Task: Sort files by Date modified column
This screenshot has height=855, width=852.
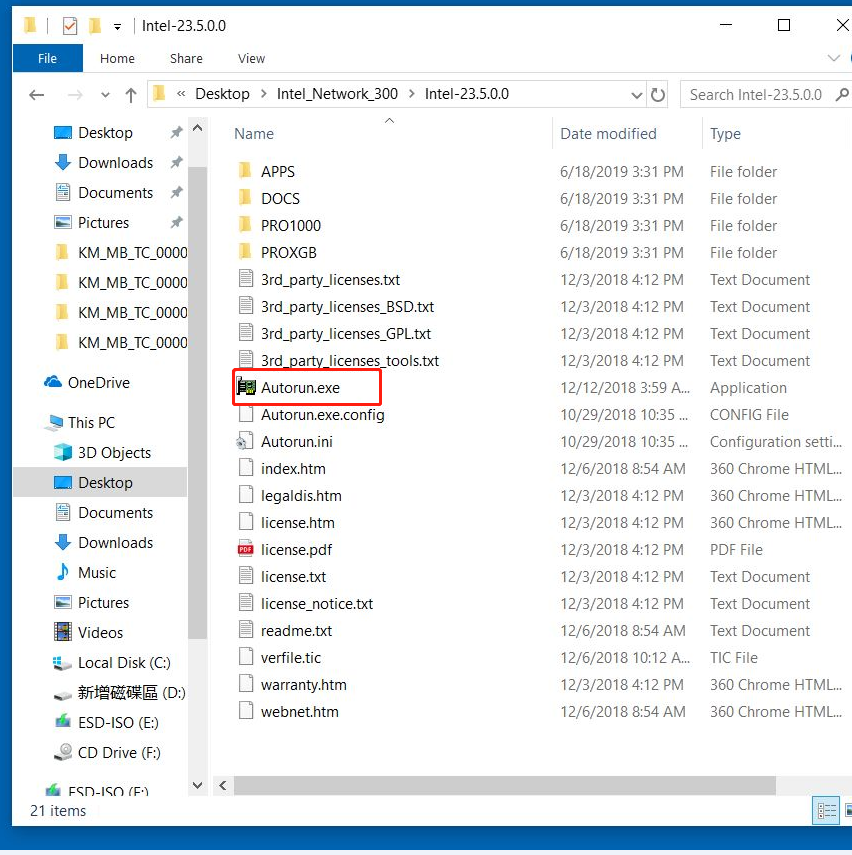Action: [608, 134]
